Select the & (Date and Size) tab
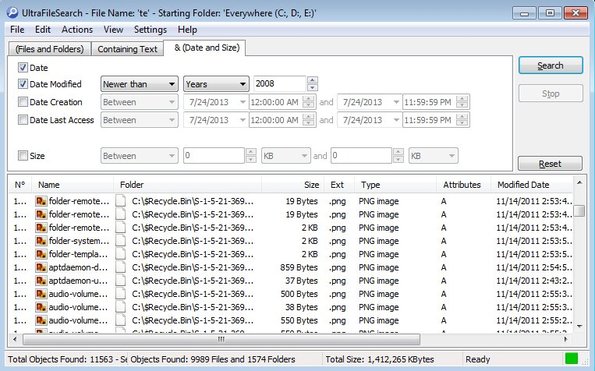595x371 pixels. point(205,48)
